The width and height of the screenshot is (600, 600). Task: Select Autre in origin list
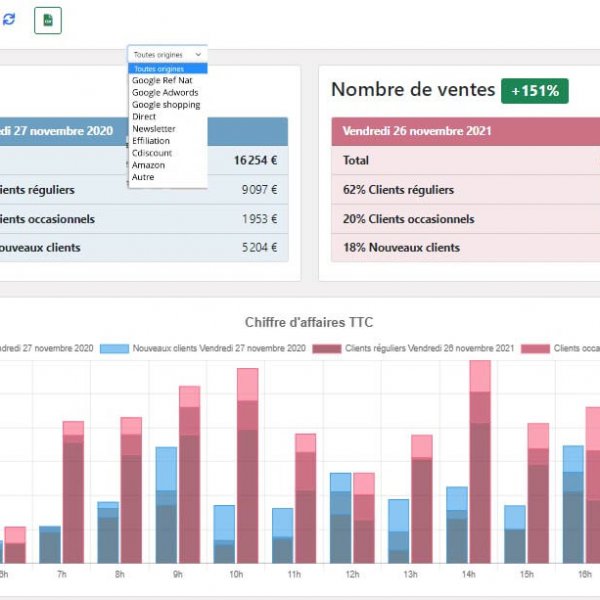(143, 177)
